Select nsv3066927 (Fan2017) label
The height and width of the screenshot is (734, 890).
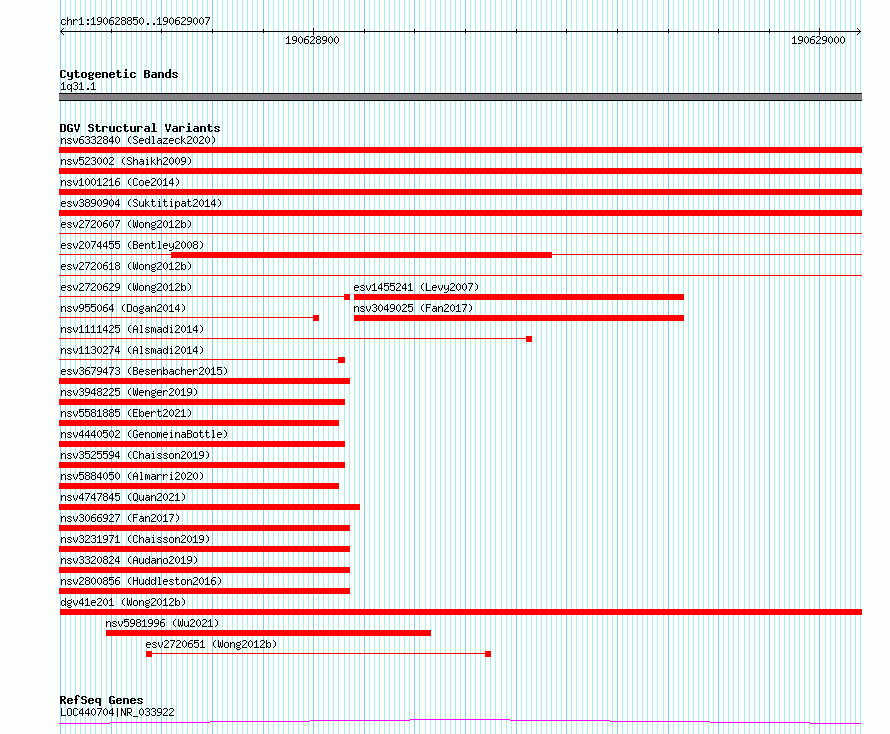[120, 518]
